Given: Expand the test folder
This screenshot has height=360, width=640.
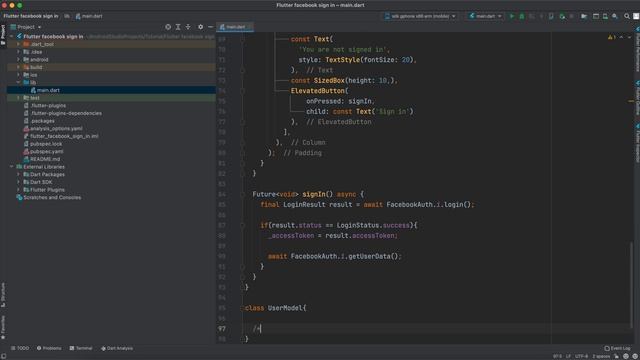Looking at the screenshot, I should point(18,98).
